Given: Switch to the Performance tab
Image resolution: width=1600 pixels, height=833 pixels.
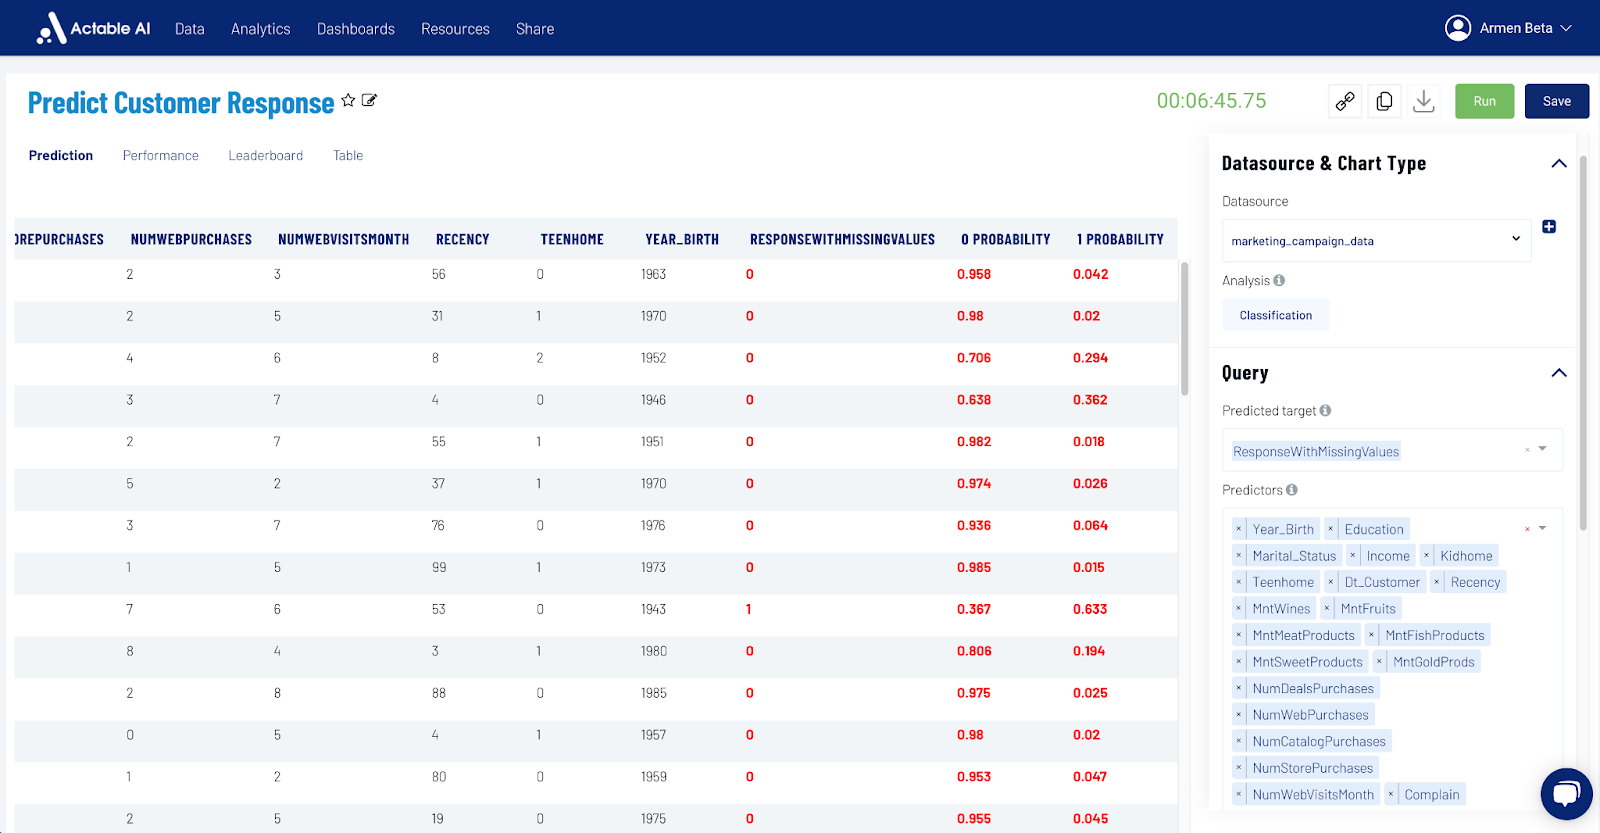Looking at the screenshot, I should click(x=161, y=155).
